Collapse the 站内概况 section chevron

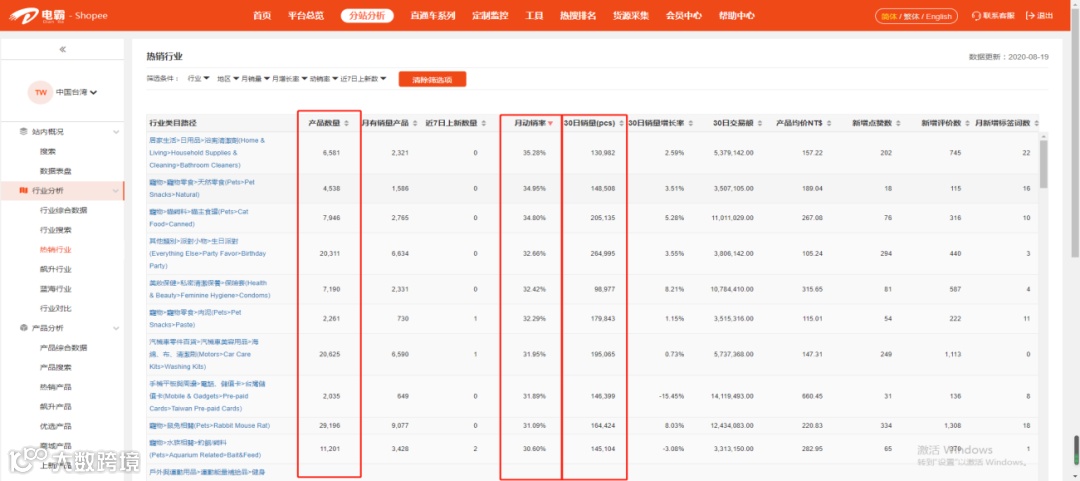pyautogui.click(x=116, y=132)
